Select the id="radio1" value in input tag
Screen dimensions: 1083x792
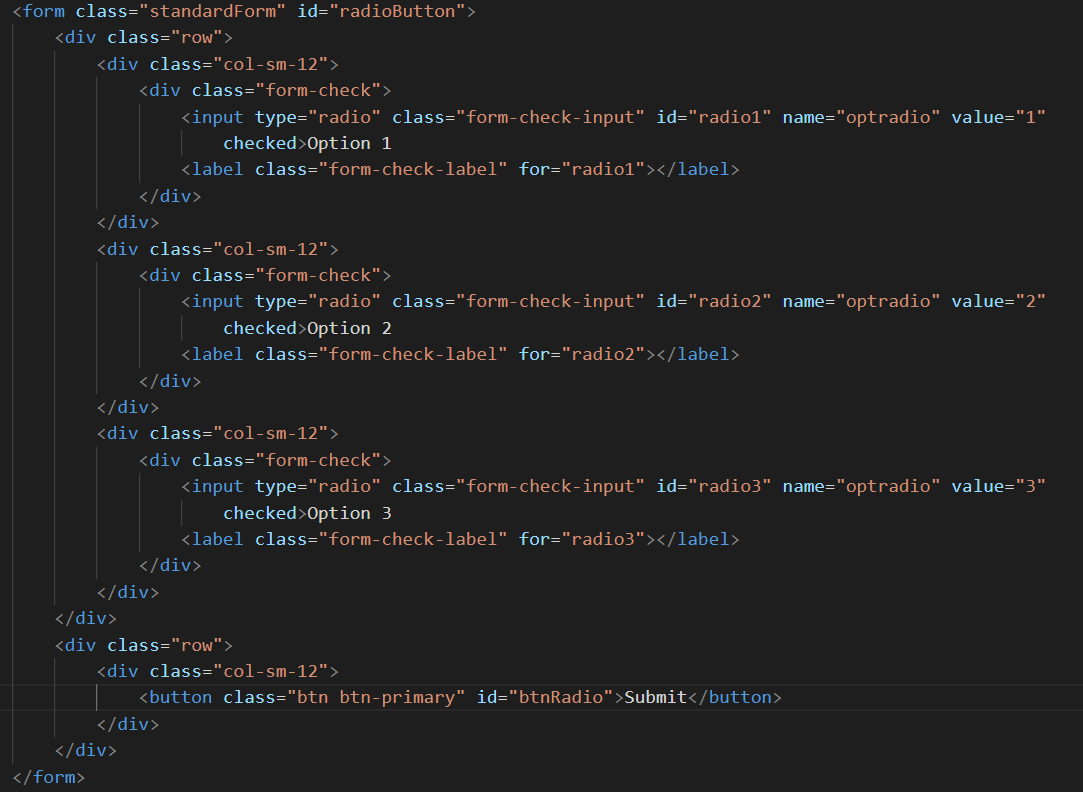coord(729,117)
